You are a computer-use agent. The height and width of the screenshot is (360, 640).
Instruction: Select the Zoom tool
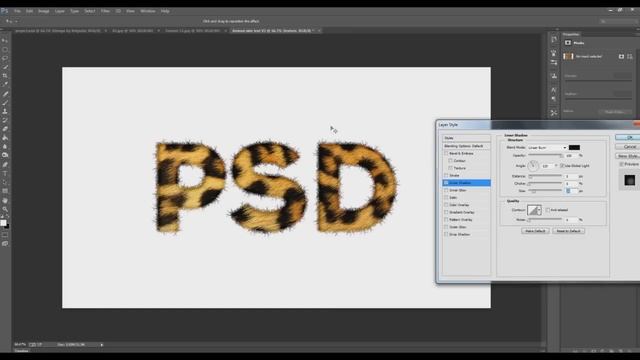click(5, 209)
